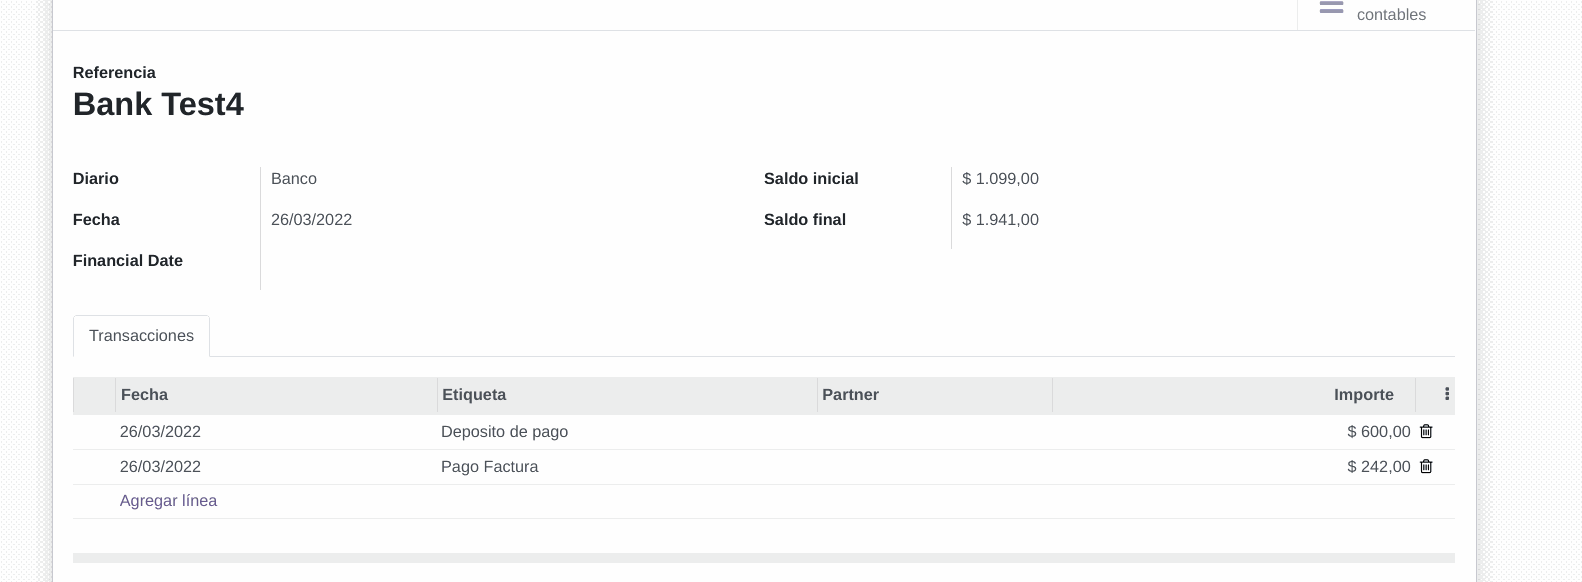Click the Saldo final amount $ 1.941,00
Viewport: 1582px width, 582px height.
coord(1000,220)
